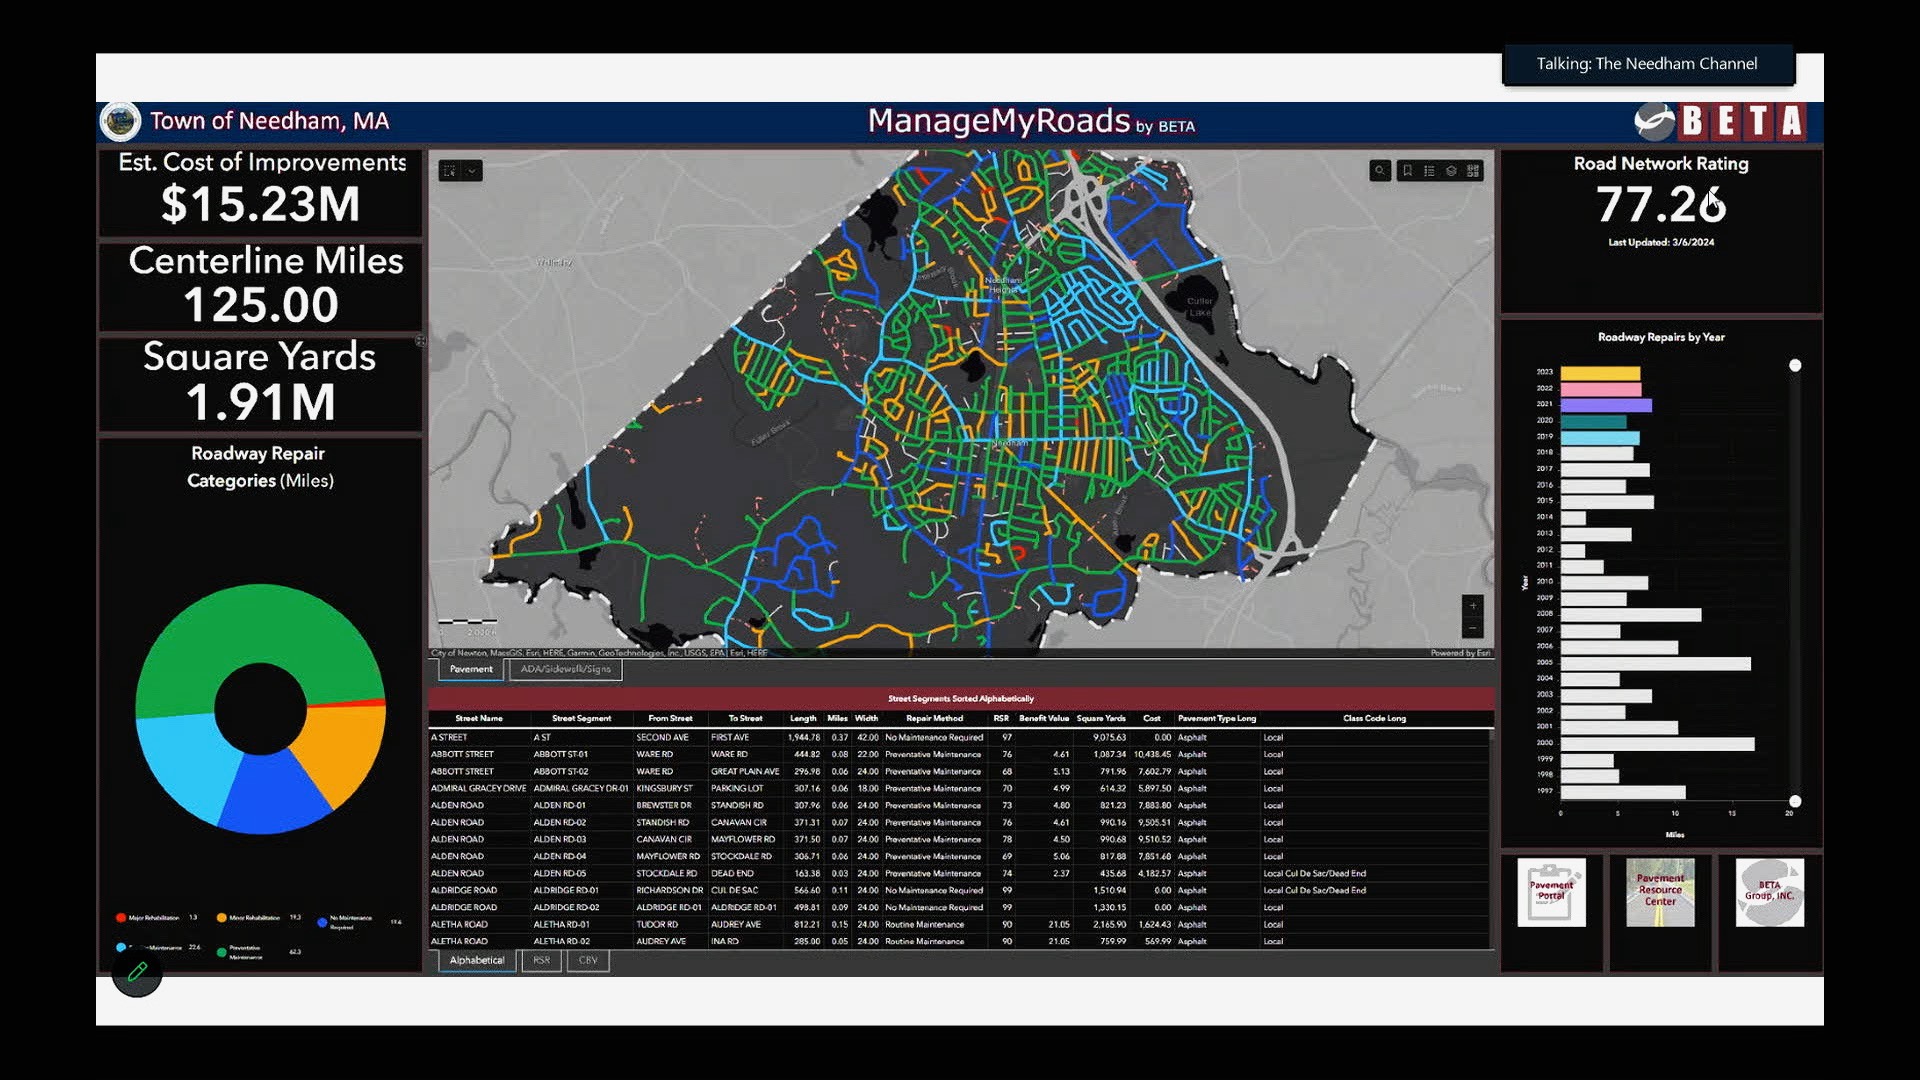Image resolution: width=1920 pixels, height=1080 pixels.
Task: Click the green pencil annotation button
Action: (137, 971)
